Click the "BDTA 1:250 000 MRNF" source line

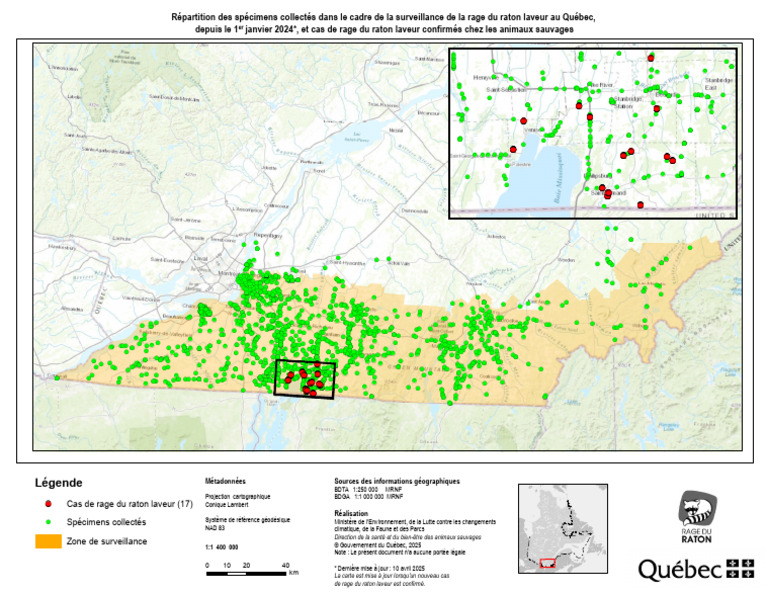(368, 489)
